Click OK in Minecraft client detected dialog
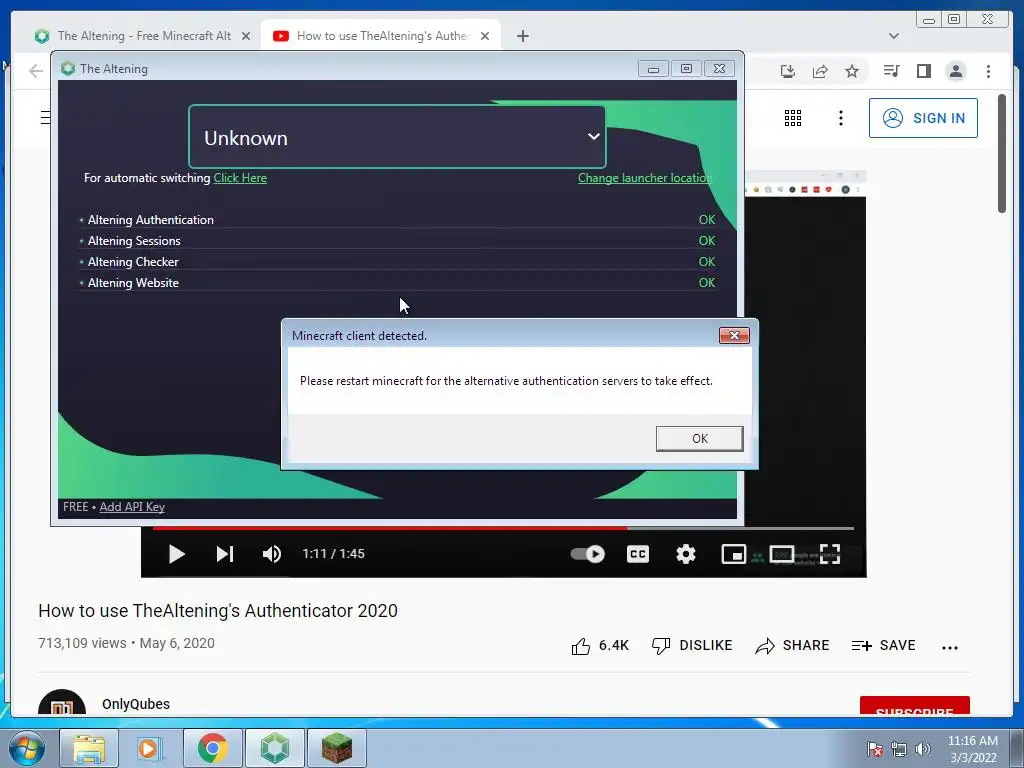This screenshot has height=768, width=1024. coord(699,438)
